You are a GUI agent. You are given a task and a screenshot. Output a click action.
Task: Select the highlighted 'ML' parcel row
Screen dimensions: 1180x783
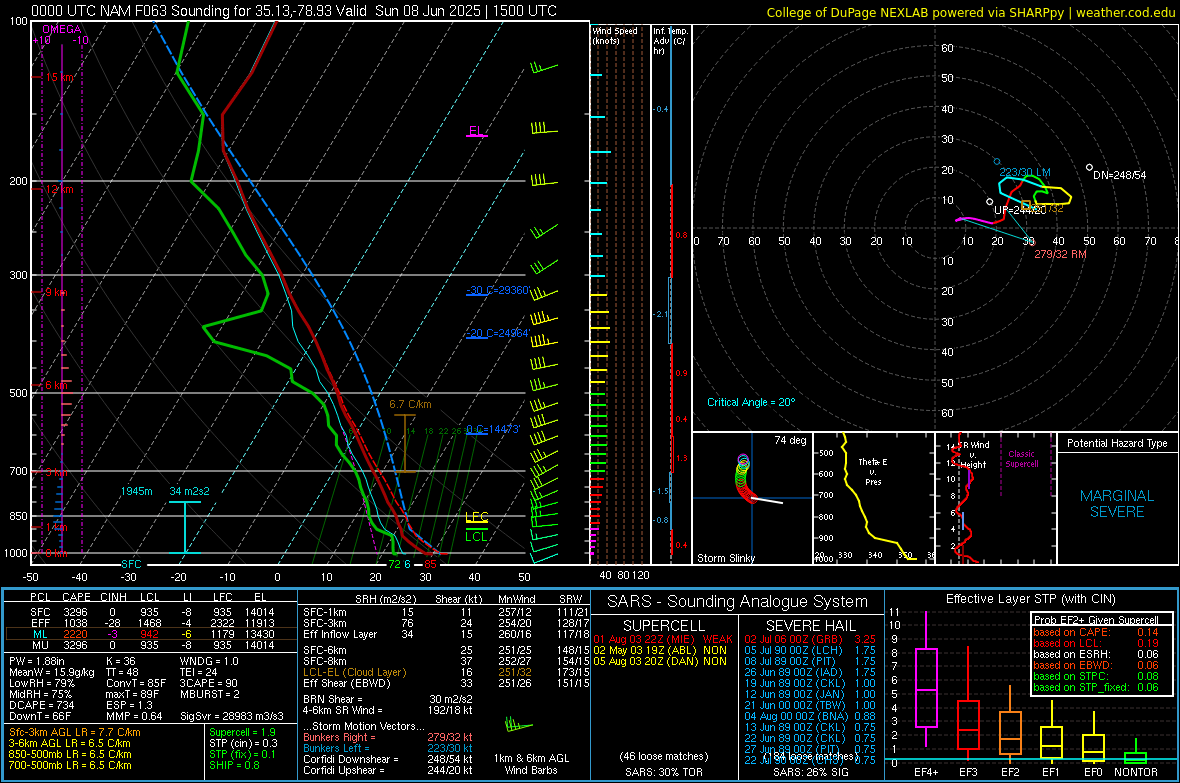pyautogui.click(x=151, y=634)
